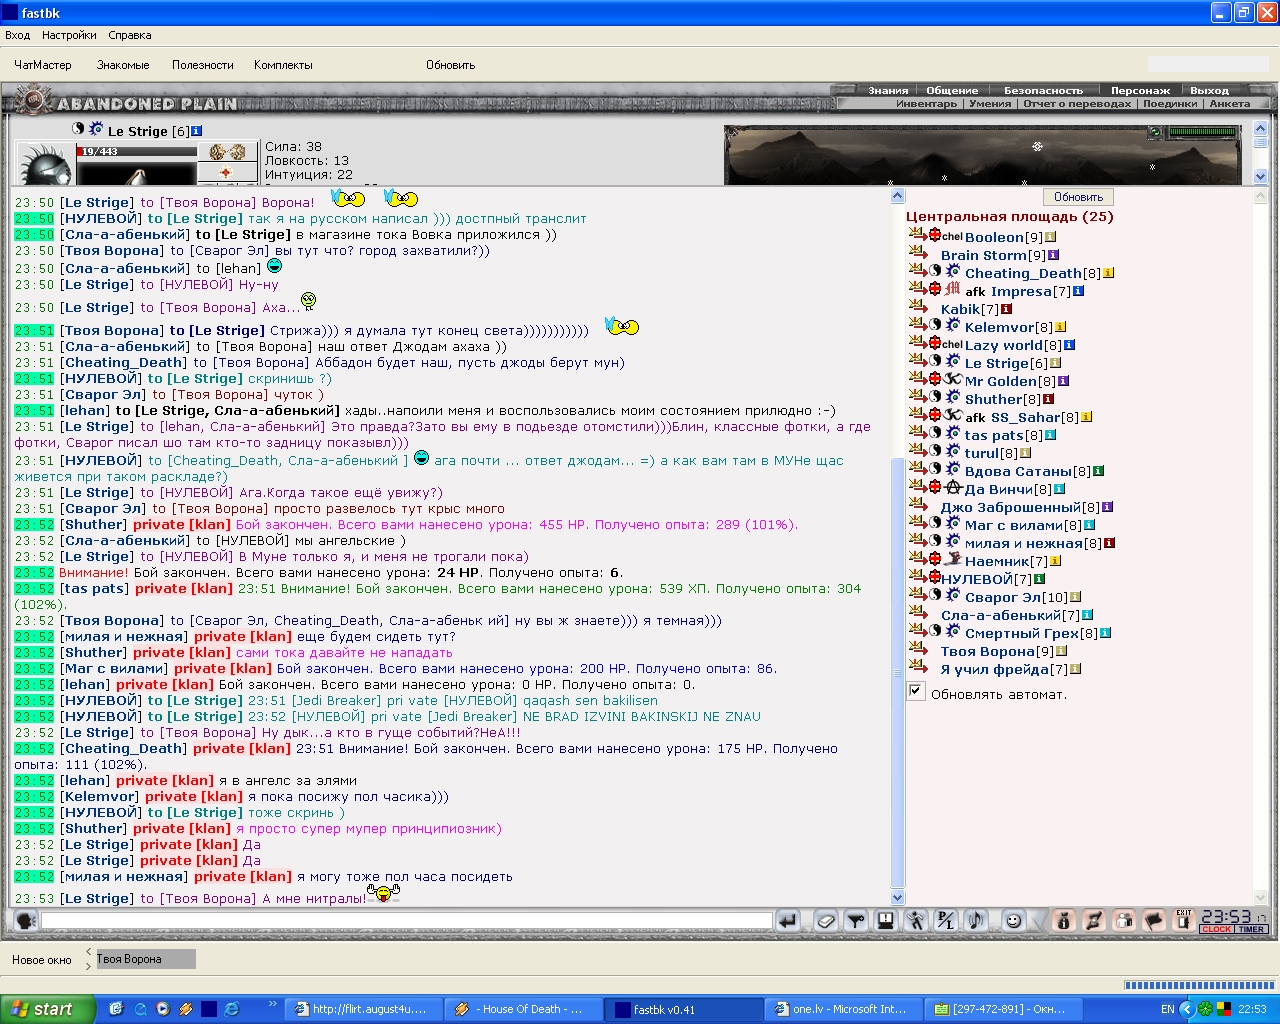Click the Обновить toolbar item at top
Image resolution: width=1280 pixels, height=1024 pixels.
pos(450,65)
